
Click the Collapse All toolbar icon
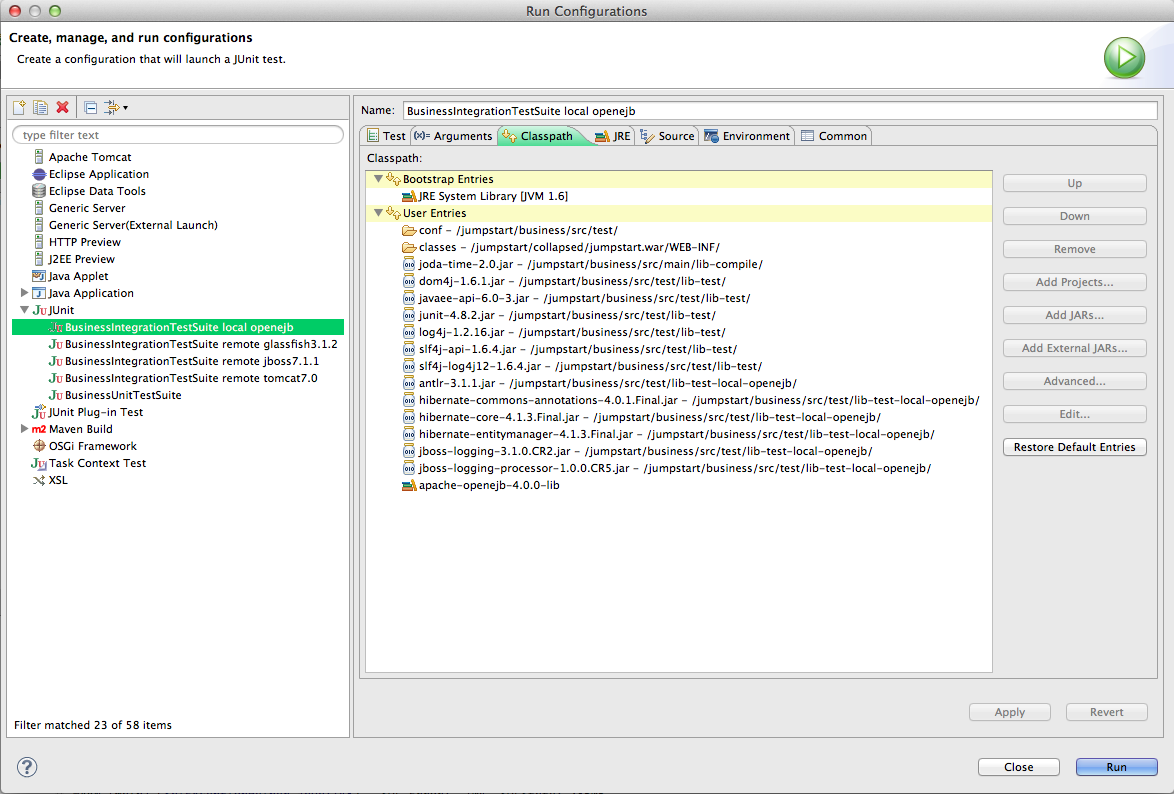(91, 108)
